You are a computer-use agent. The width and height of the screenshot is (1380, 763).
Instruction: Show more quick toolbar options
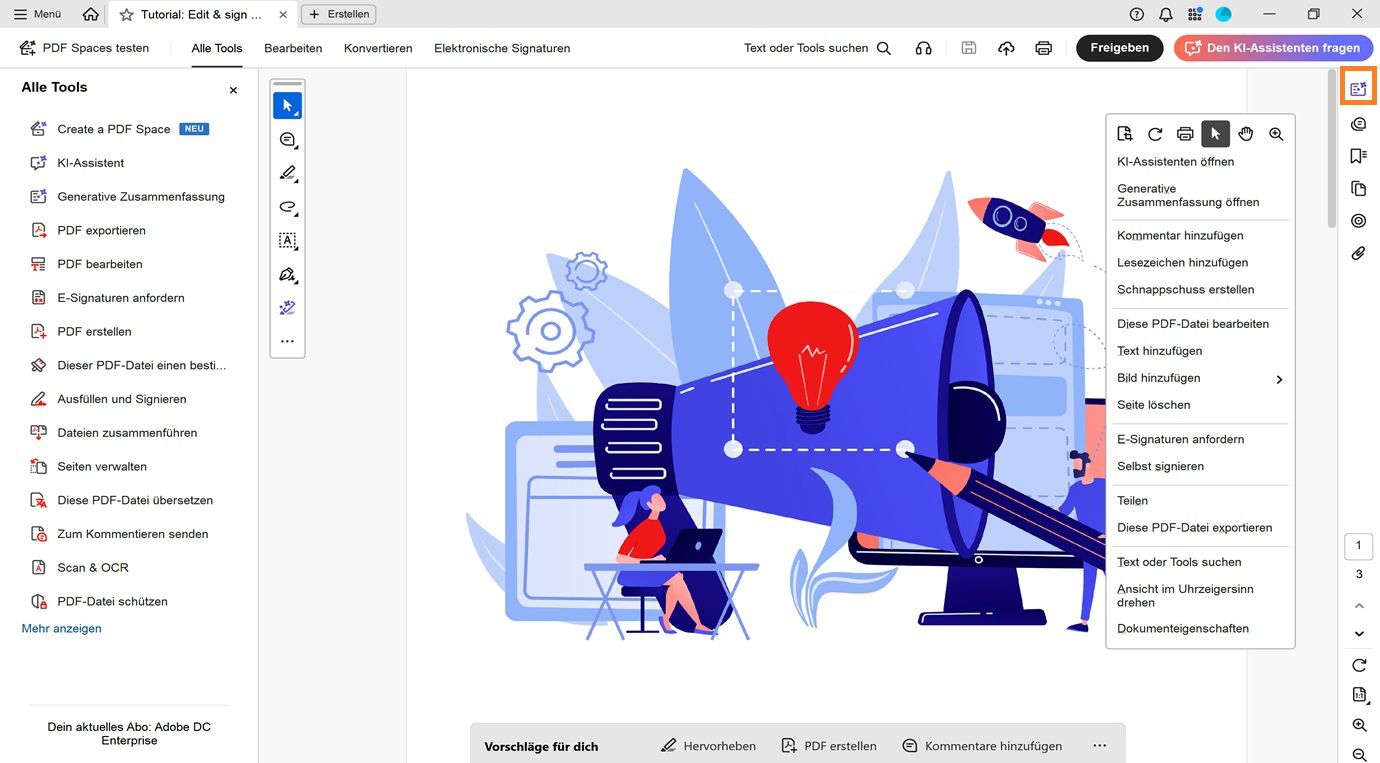288,341
